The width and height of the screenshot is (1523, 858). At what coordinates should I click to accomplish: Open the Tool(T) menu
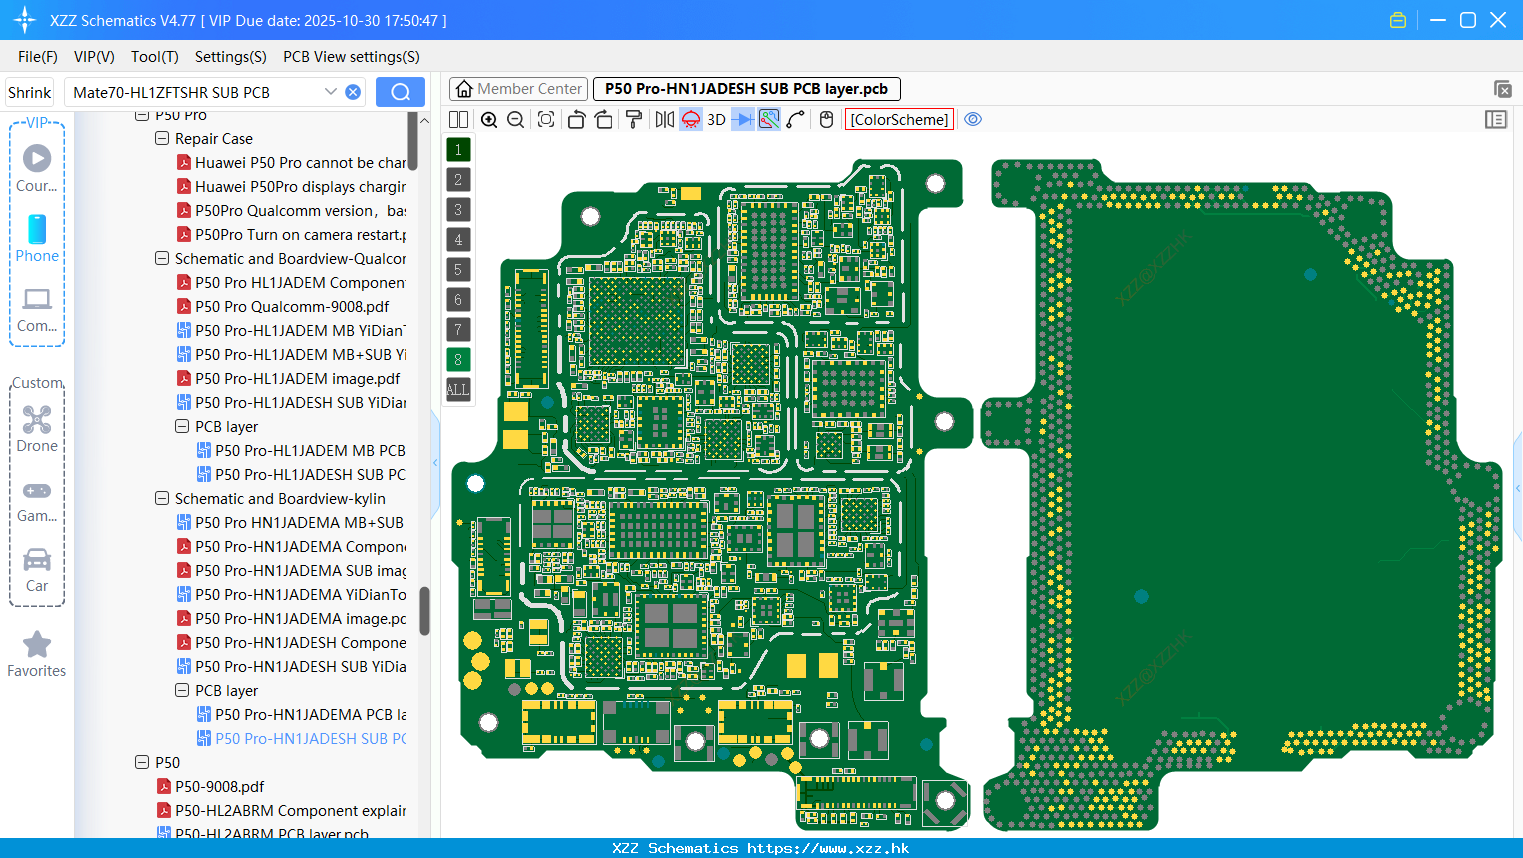click(155, 57)
